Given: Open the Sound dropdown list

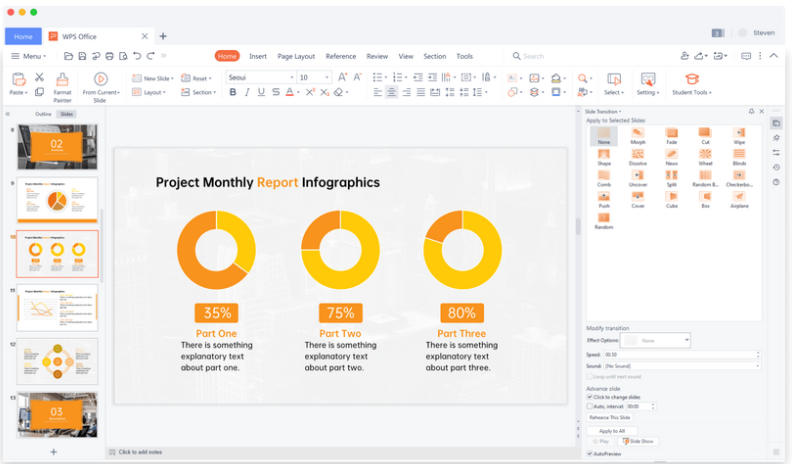Looking at the screenshot, I should tap(757, 366).
